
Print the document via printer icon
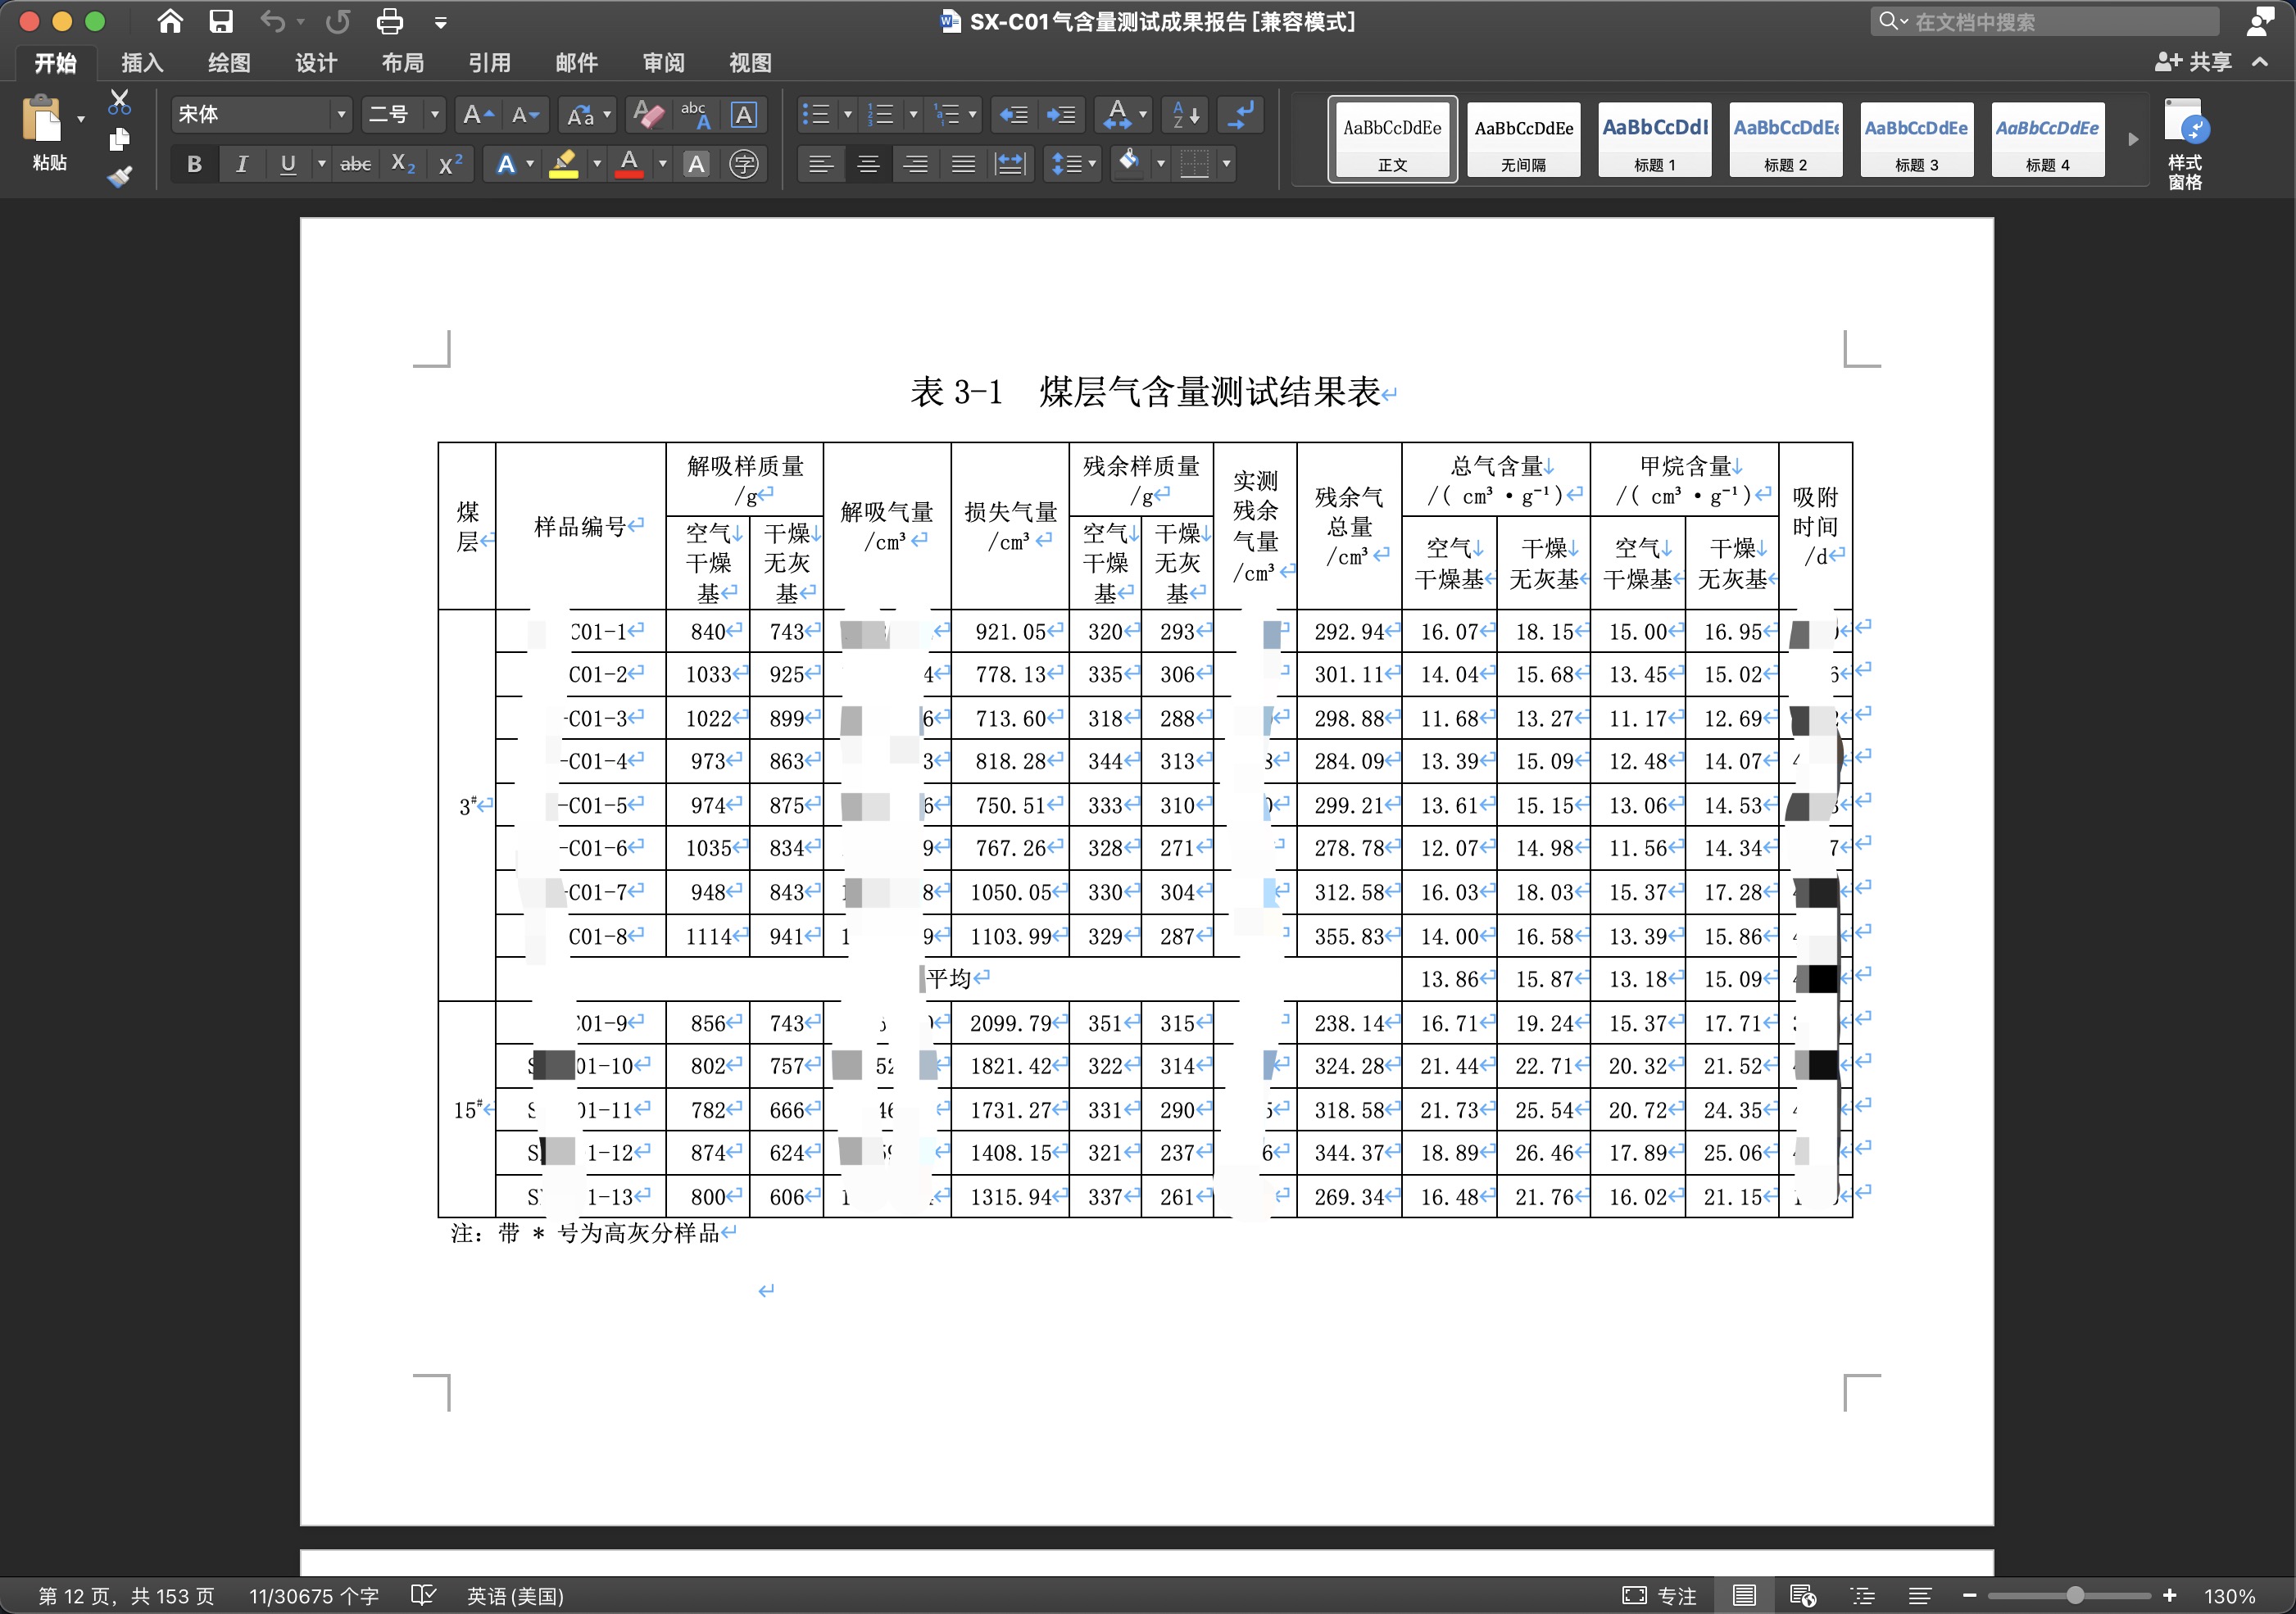(390, 21)
